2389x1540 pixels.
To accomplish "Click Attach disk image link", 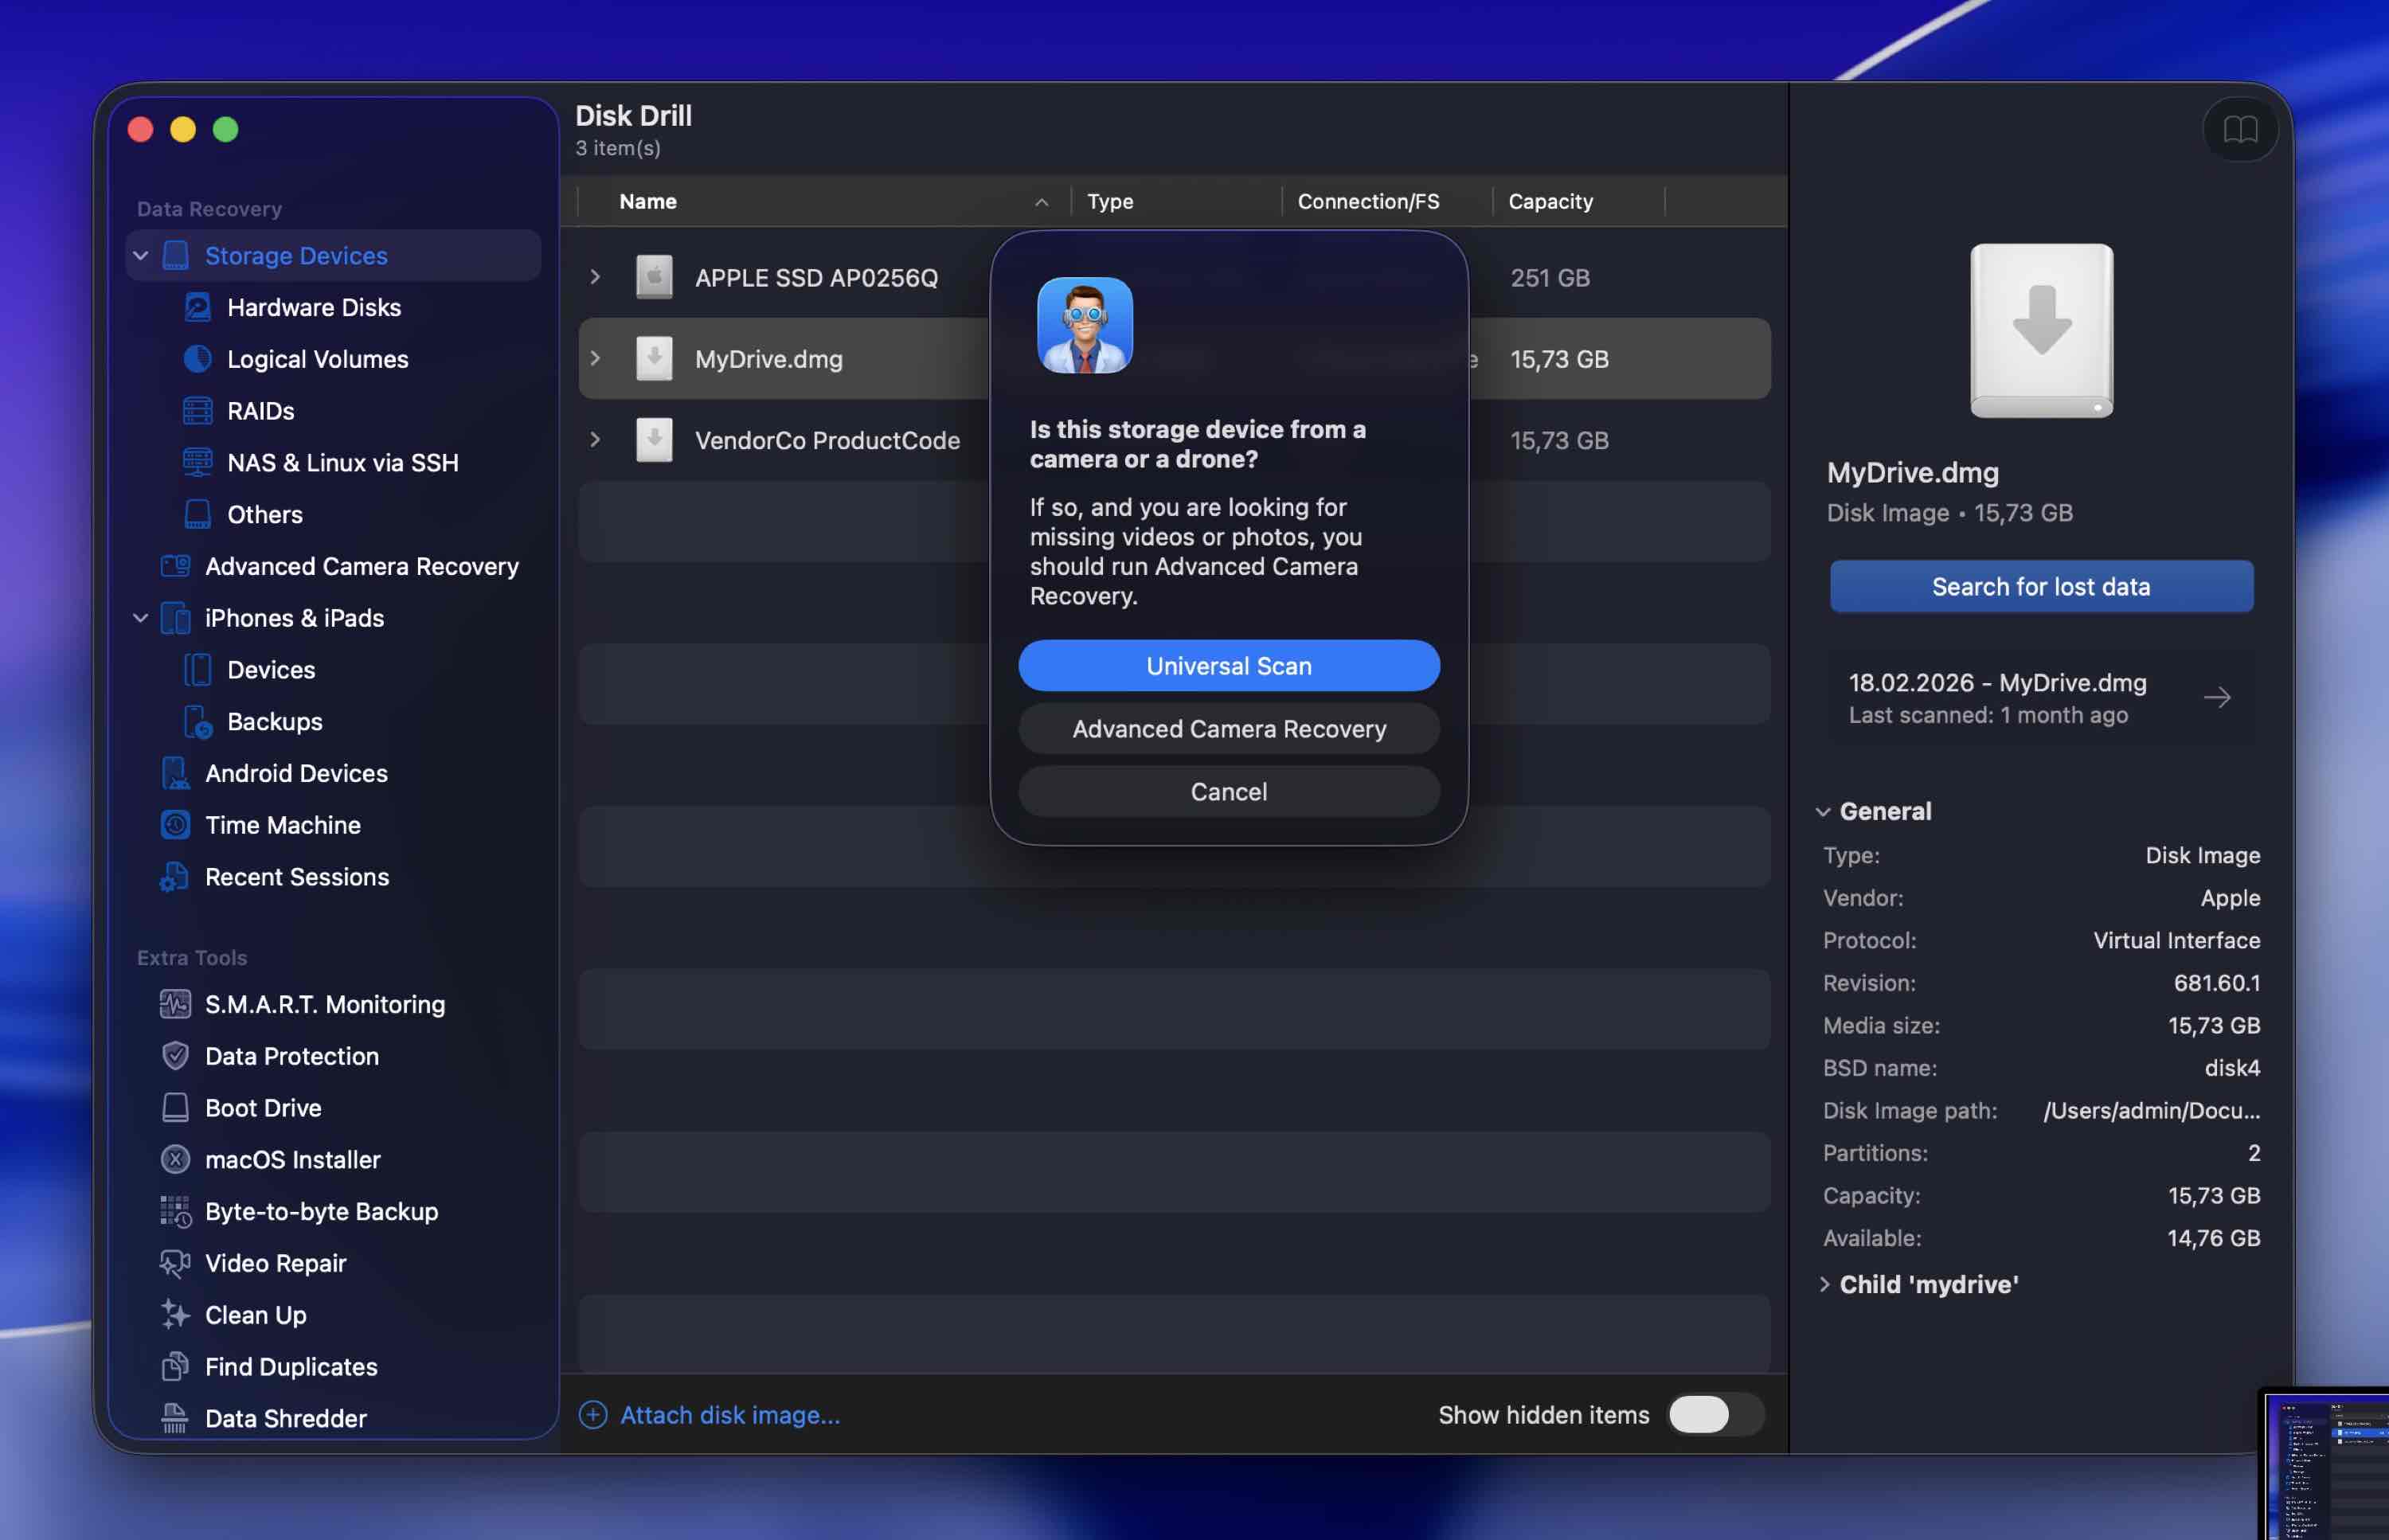I will point(730,1415).
